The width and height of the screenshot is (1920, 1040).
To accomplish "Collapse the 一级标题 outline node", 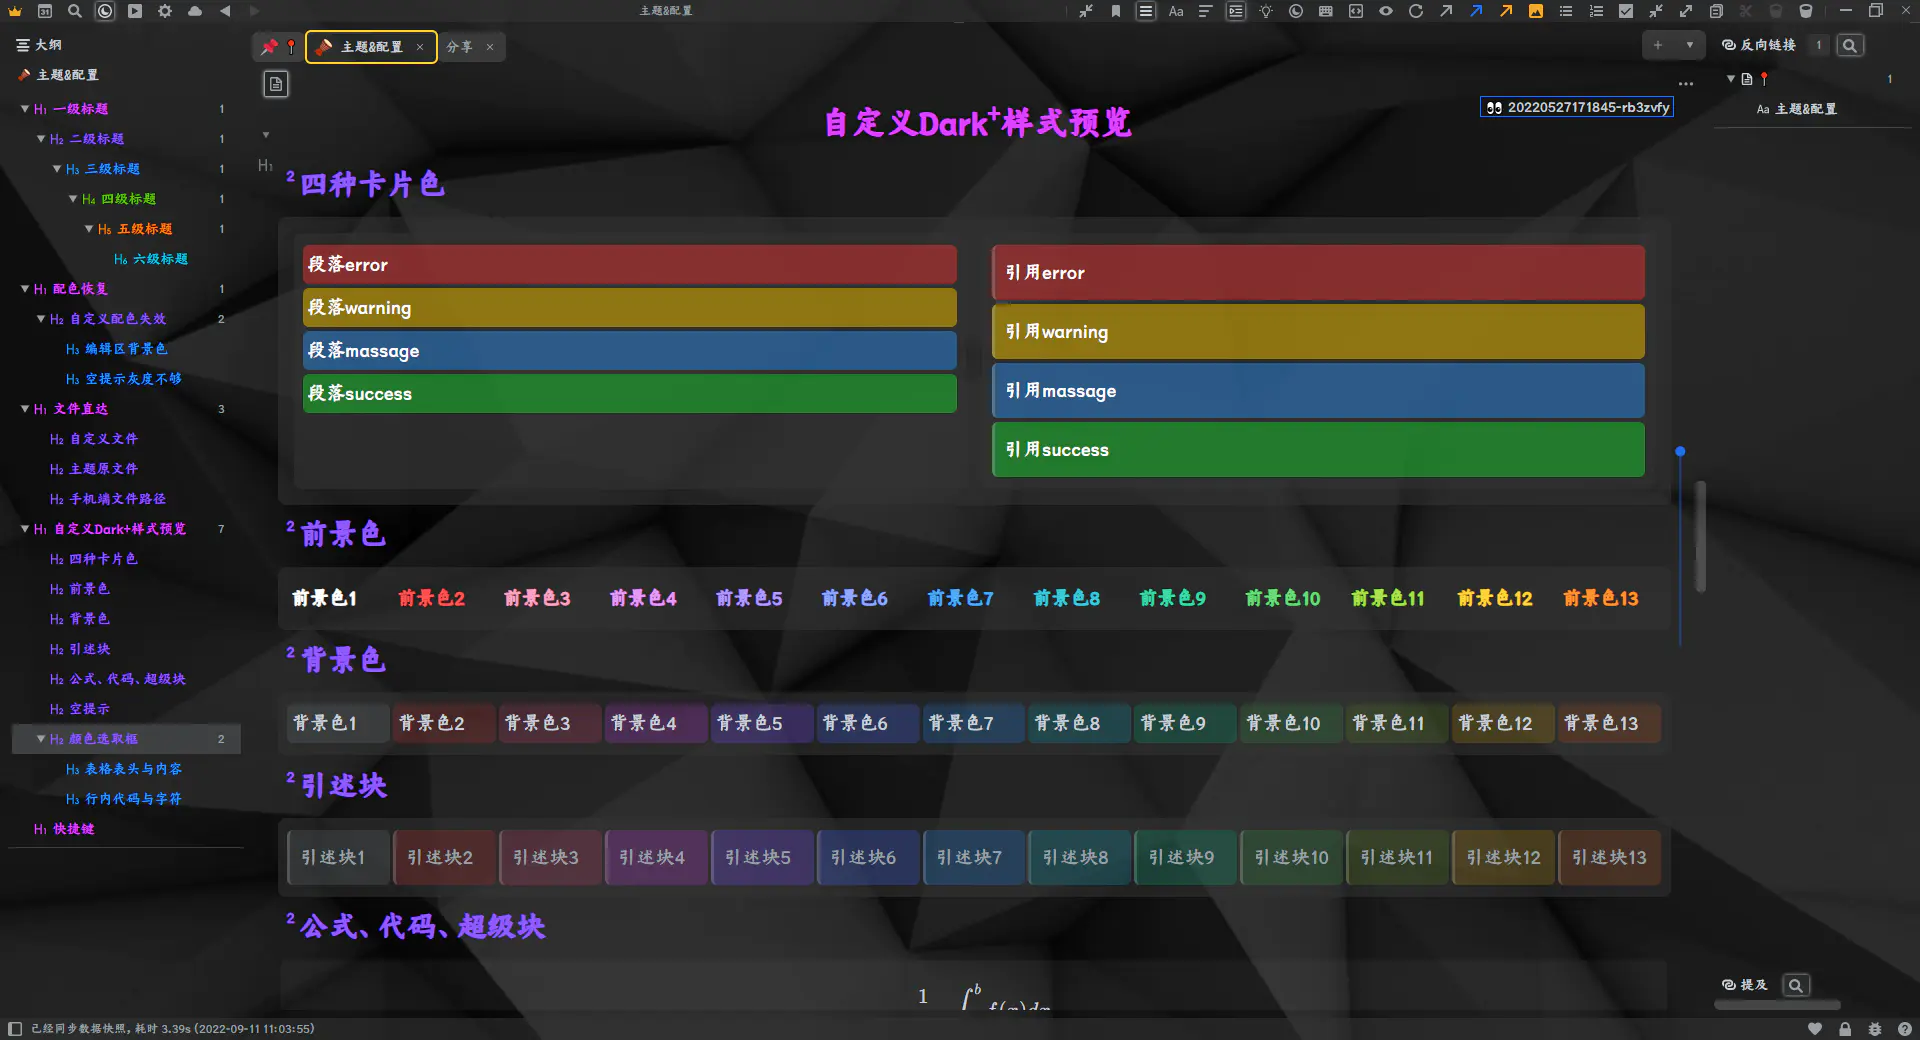I will pos(25,109).
